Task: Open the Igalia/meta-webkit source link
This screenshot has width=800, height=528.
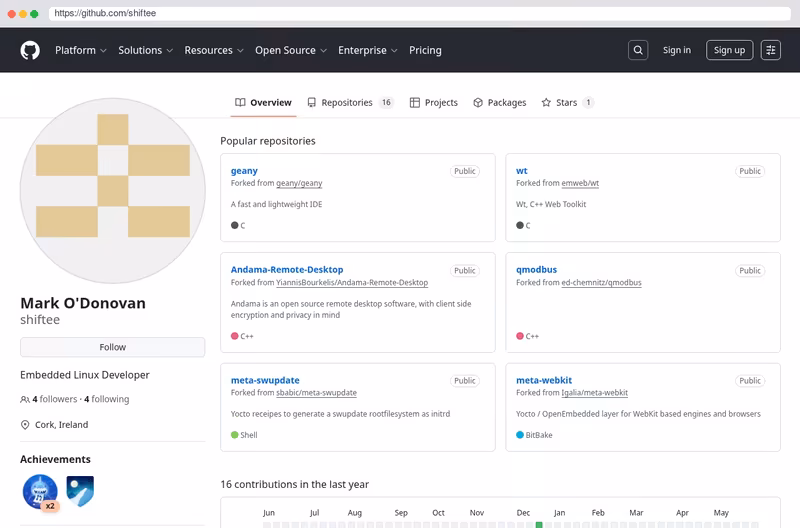Action: [x=594, y=393]
